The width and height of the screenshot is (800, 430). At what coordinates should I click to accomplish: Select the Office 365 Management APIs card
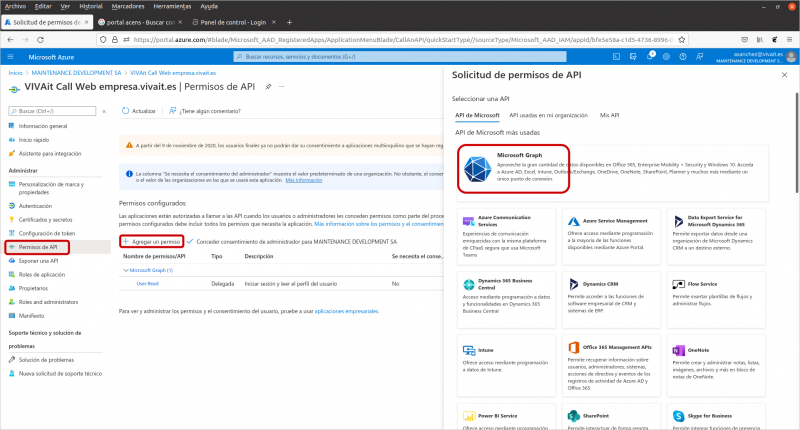pyautogui.click(x=611, y=365)
